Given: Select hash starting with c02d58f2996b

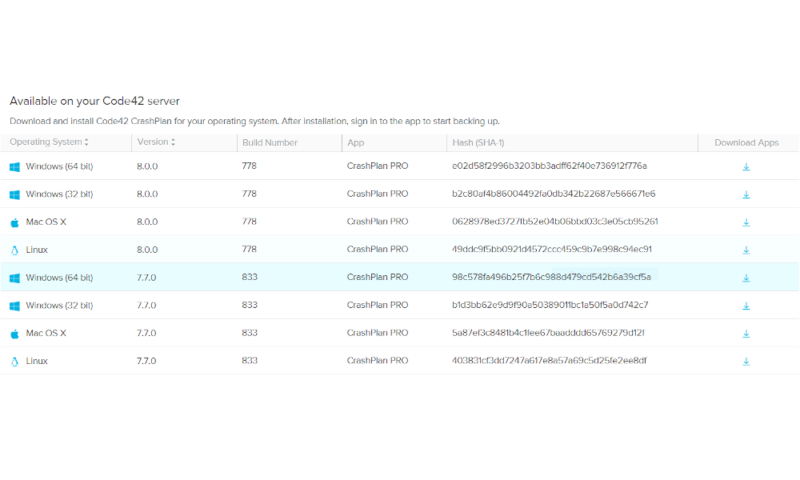Looking at the screenshot, I should (549, 166).
